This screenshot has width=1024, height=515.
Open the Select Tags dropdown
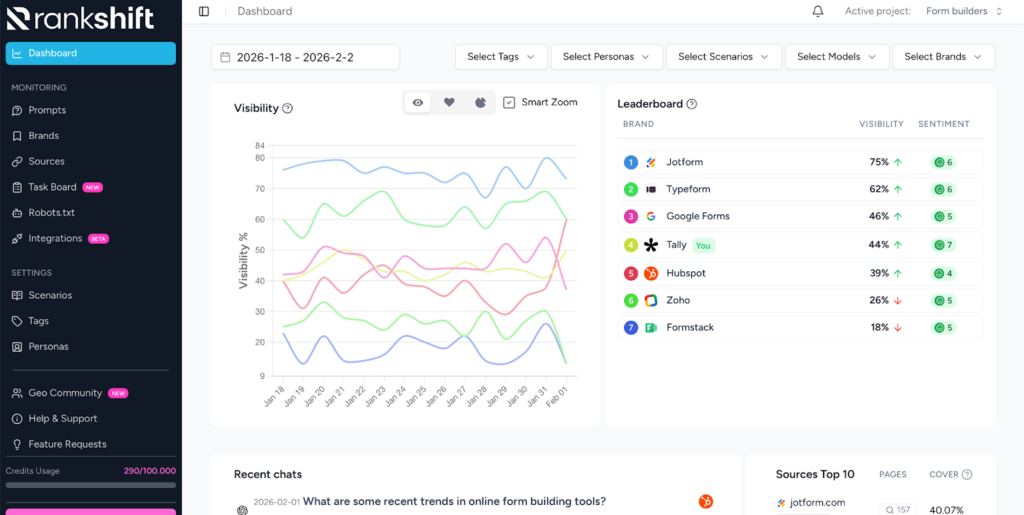(x=501, y=57)
